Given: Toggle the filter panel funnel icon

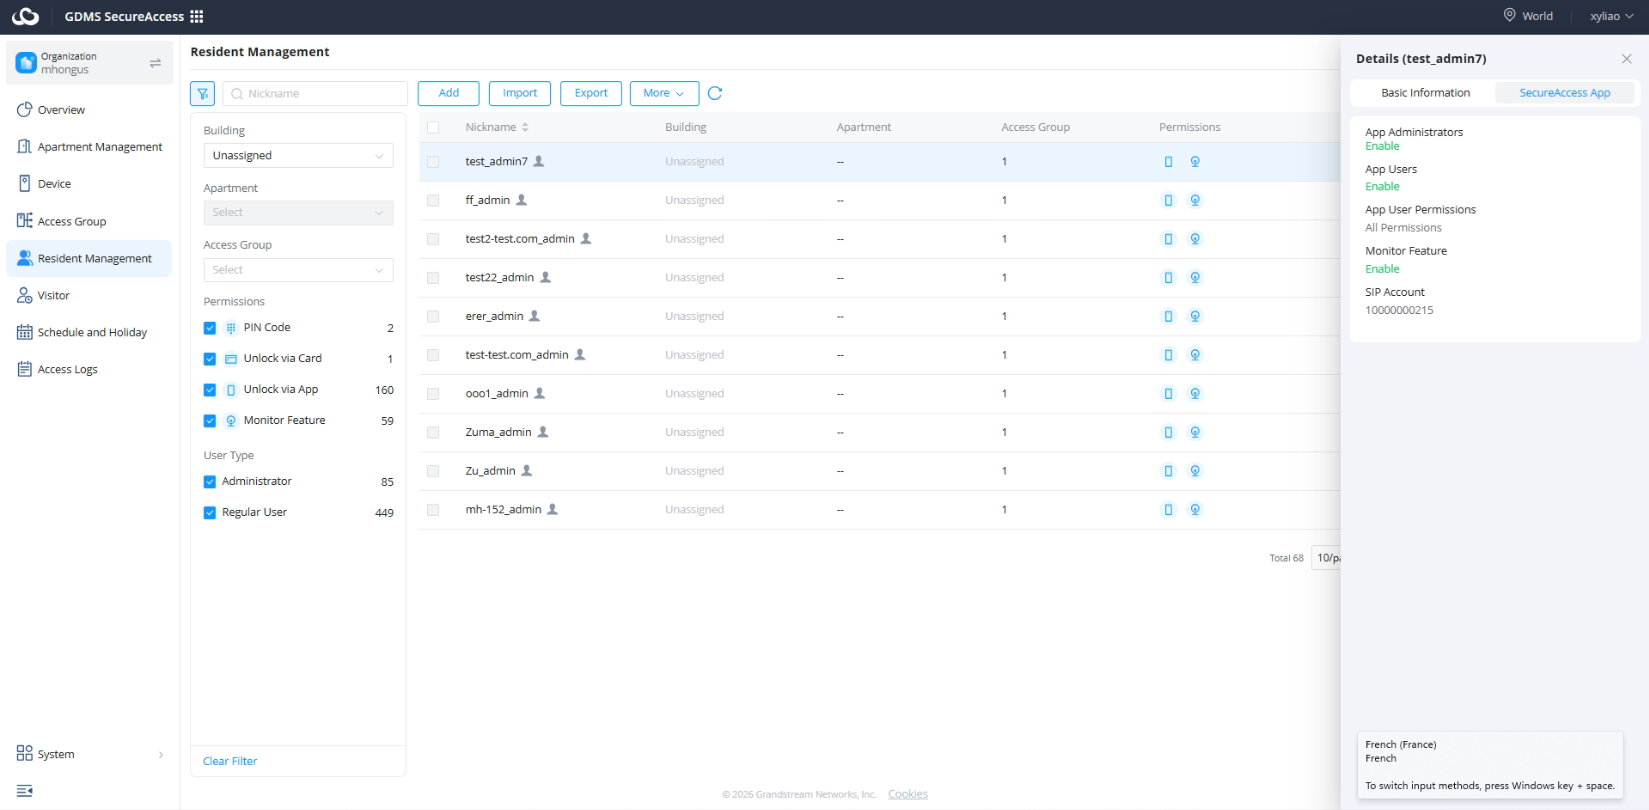Looking at the screenshot, I should point(202,93).
